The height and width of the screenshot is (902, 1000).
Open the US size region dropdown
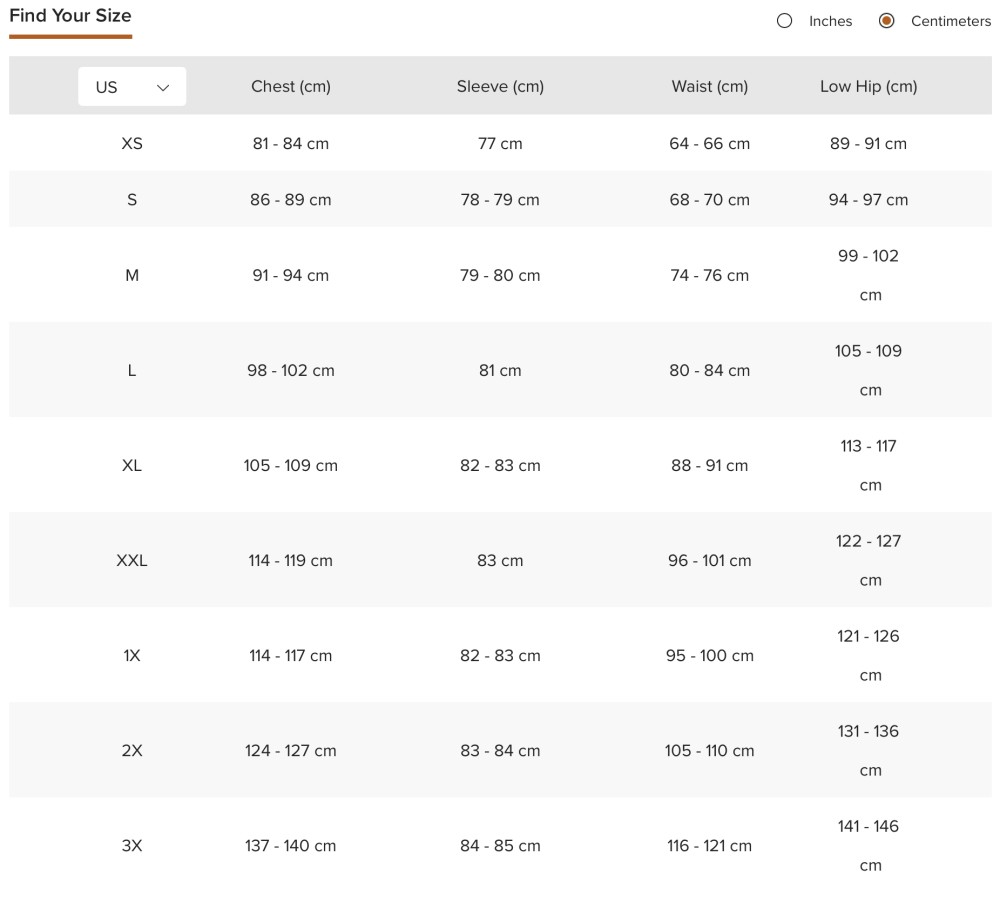132,87
